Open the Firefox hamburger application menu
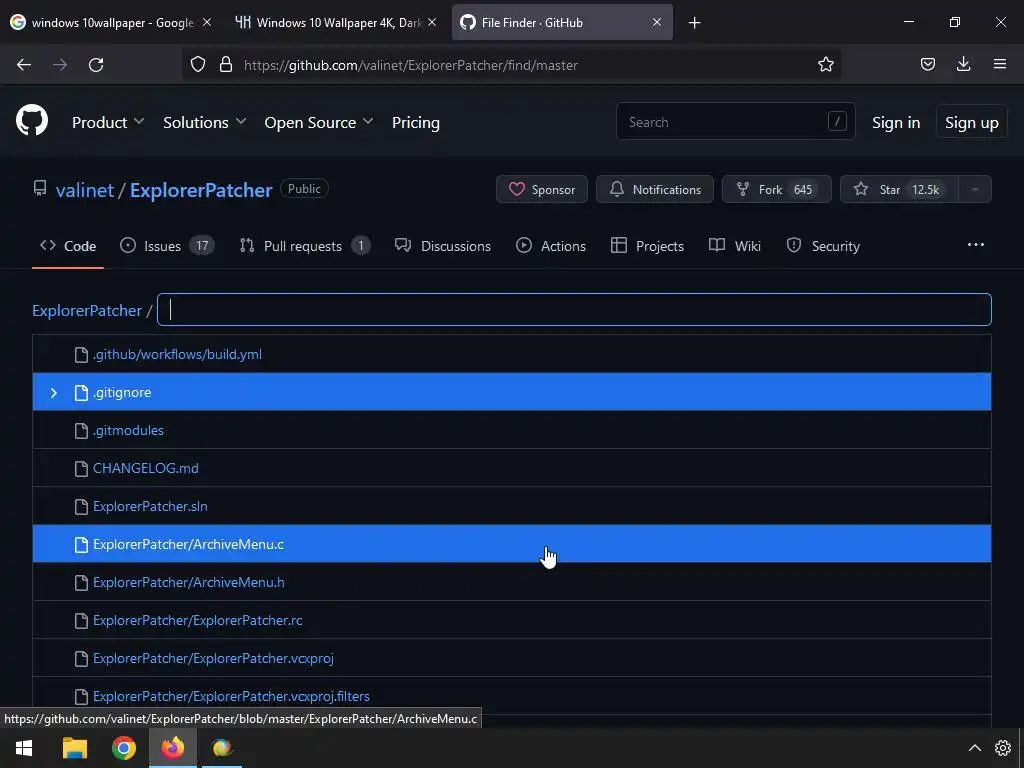Screen dimensions: 1024x768 pyautogui.click(x=1000, y=64)
